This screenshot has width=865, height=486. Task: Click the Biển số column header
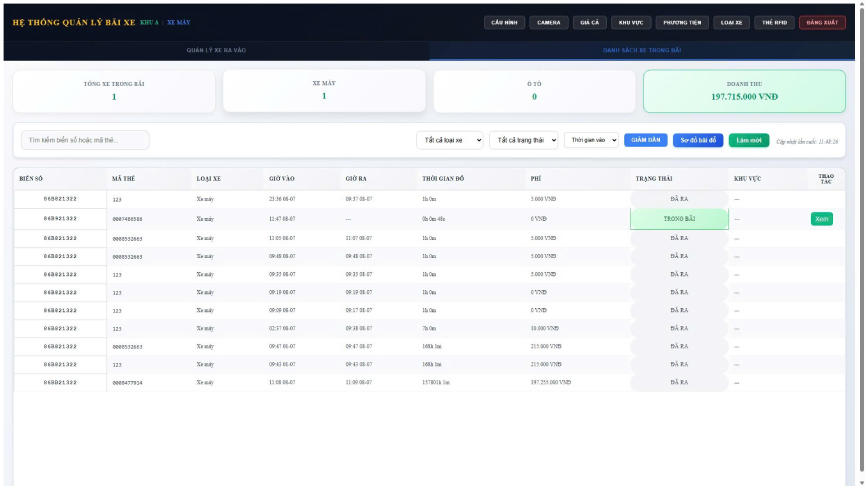click(x=31, y=179)
